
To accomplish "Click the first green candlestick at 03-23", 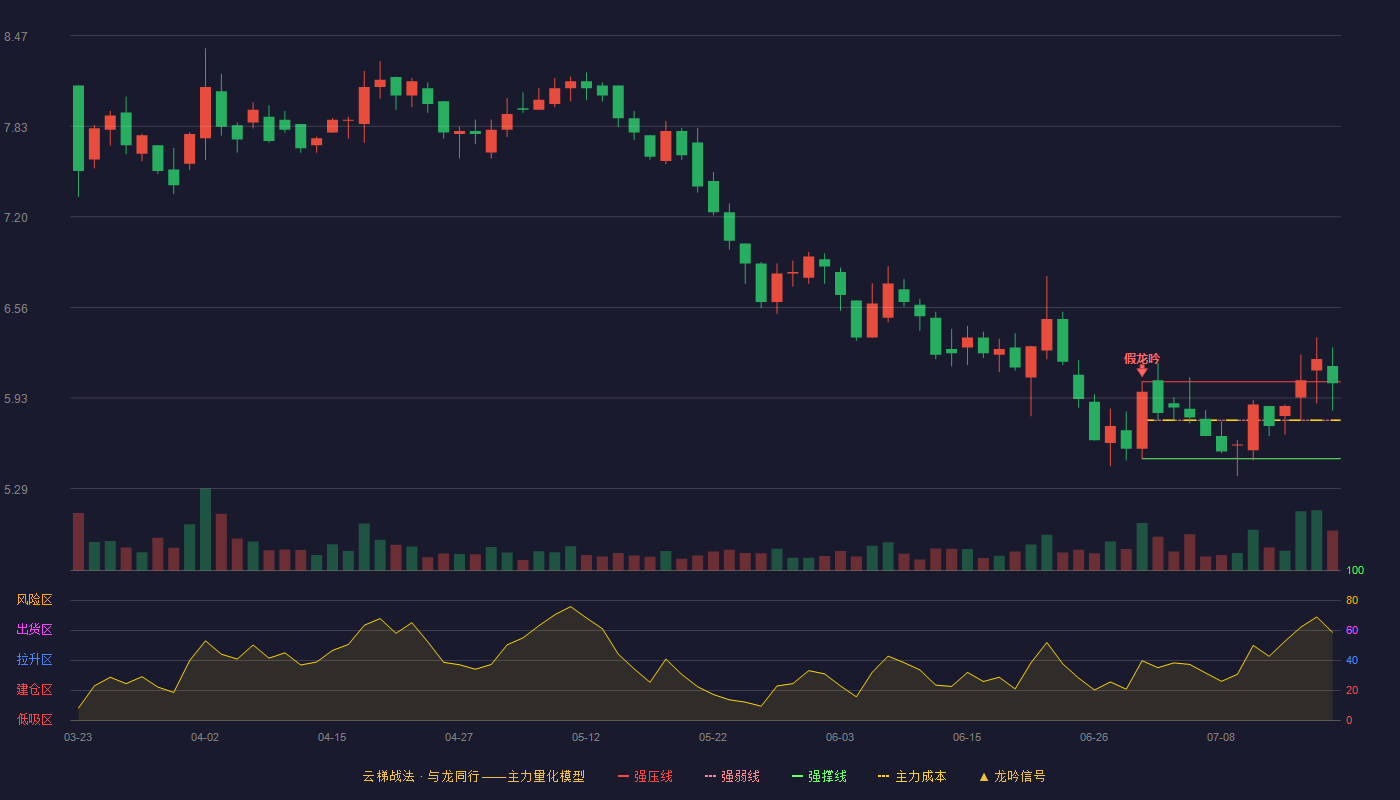I will [x=78, y=128].
